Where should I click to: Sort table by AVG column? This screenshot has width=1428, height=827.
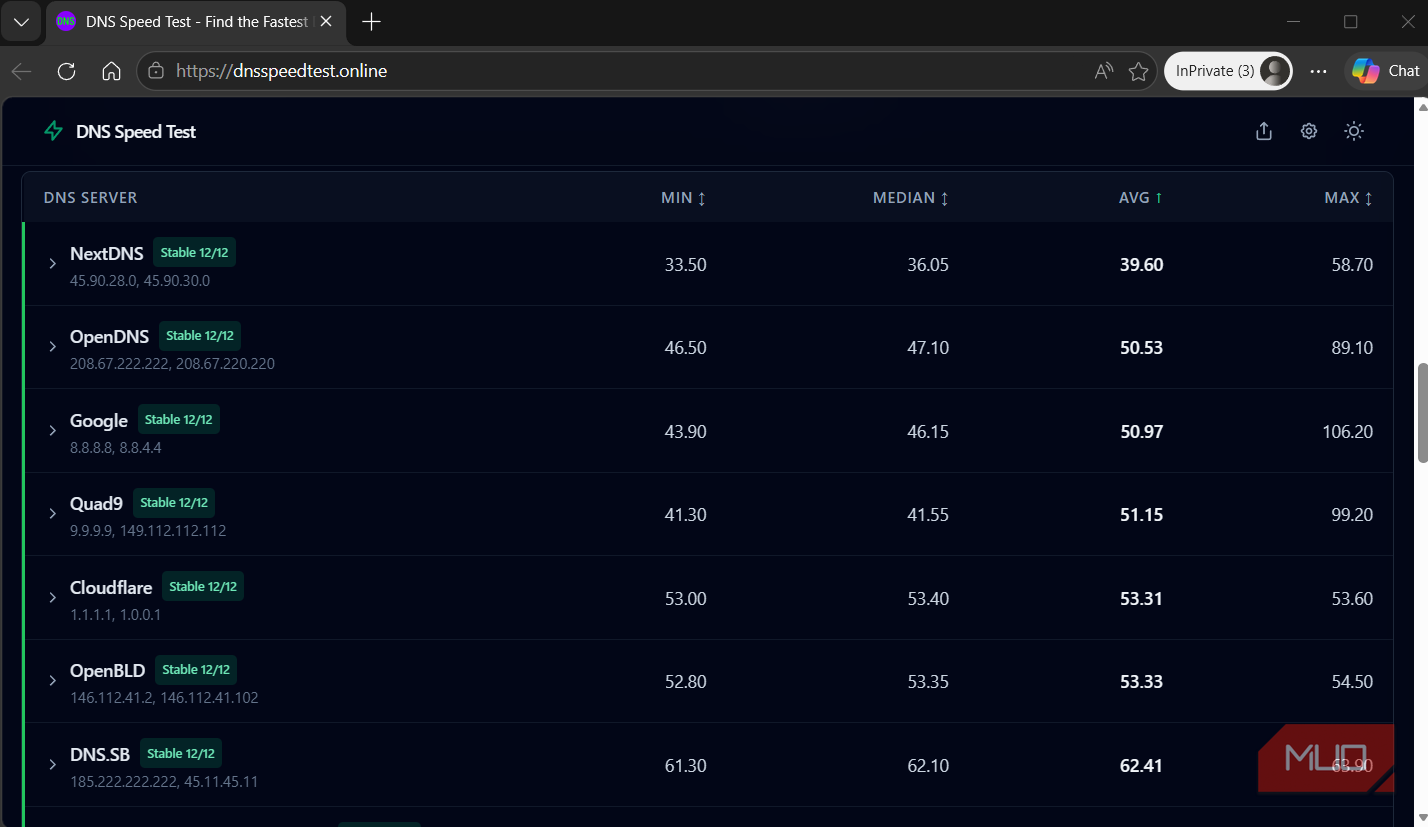(x=1141, y=198)
